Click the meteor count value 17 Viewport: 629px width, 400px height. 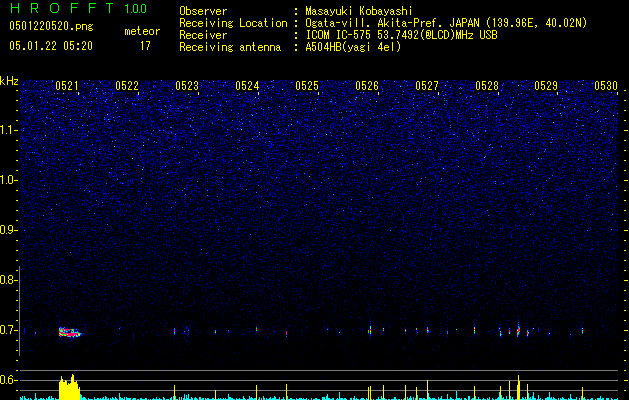145,46
